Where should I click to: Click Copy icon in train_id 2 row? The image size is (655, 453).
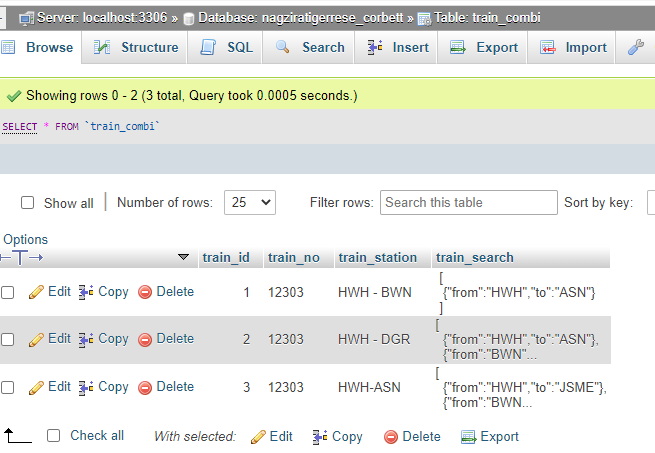click(87, 339)
